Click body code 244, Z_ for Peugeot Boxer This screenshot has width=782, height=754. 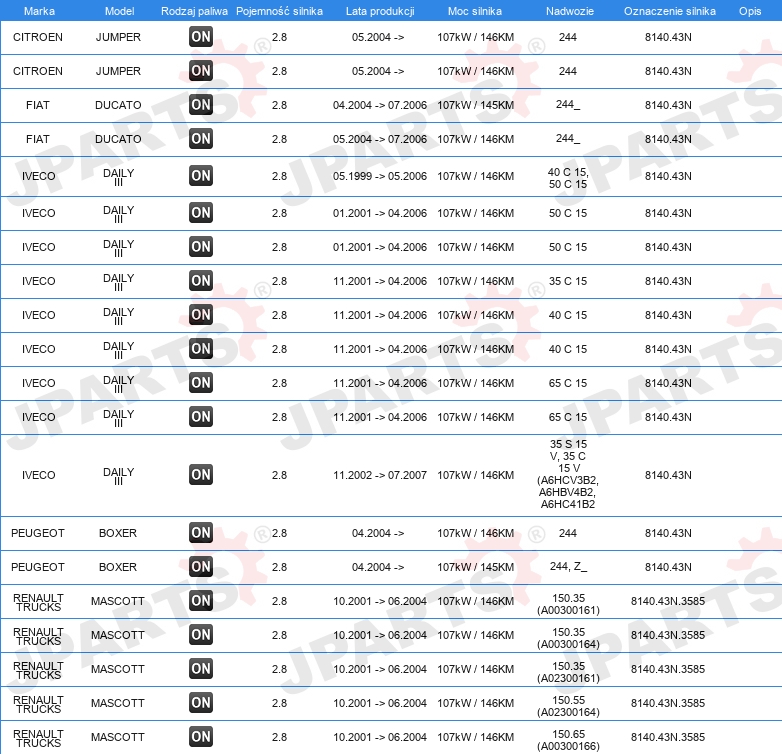568,566
